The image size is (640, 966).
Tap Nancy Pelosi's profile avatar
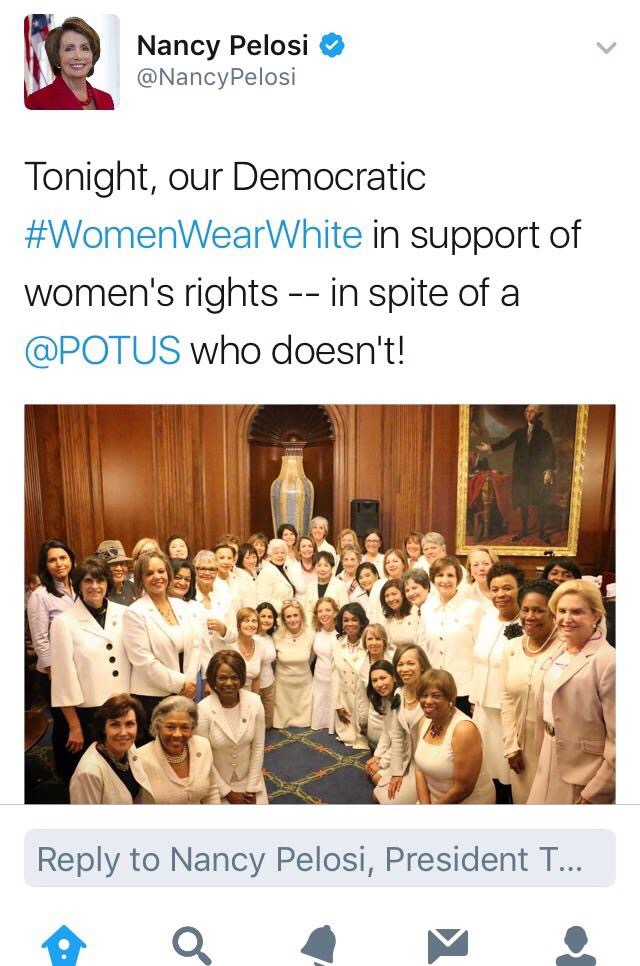[71, 62]
